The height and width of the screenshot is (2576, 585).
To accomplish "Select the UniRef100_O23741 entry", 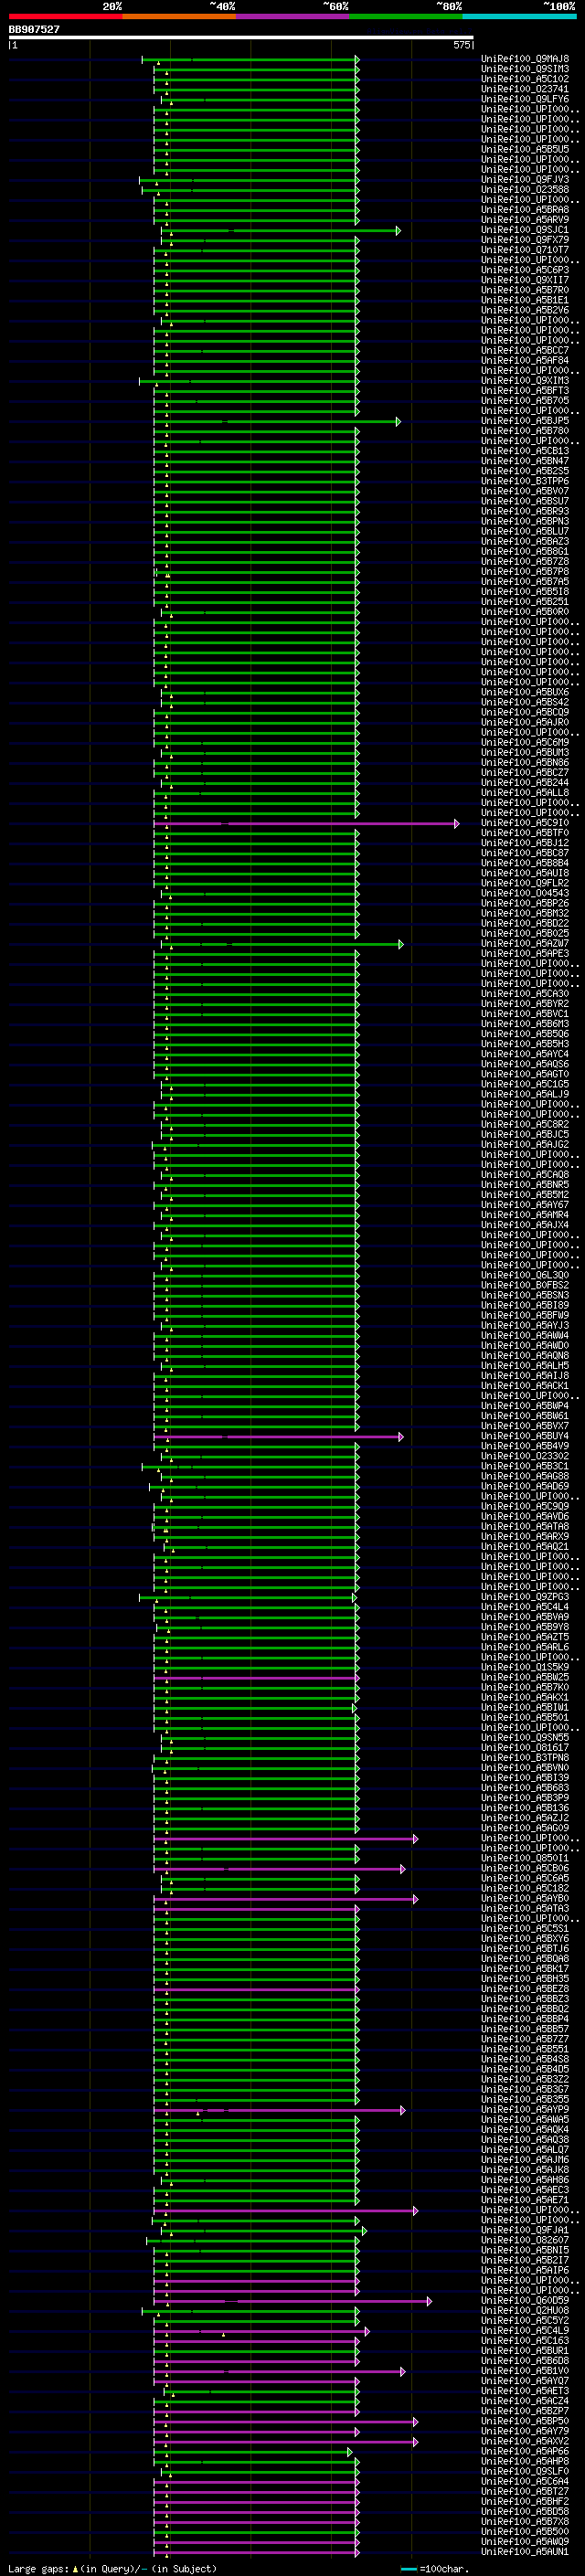I will click(x=525, y=89).
